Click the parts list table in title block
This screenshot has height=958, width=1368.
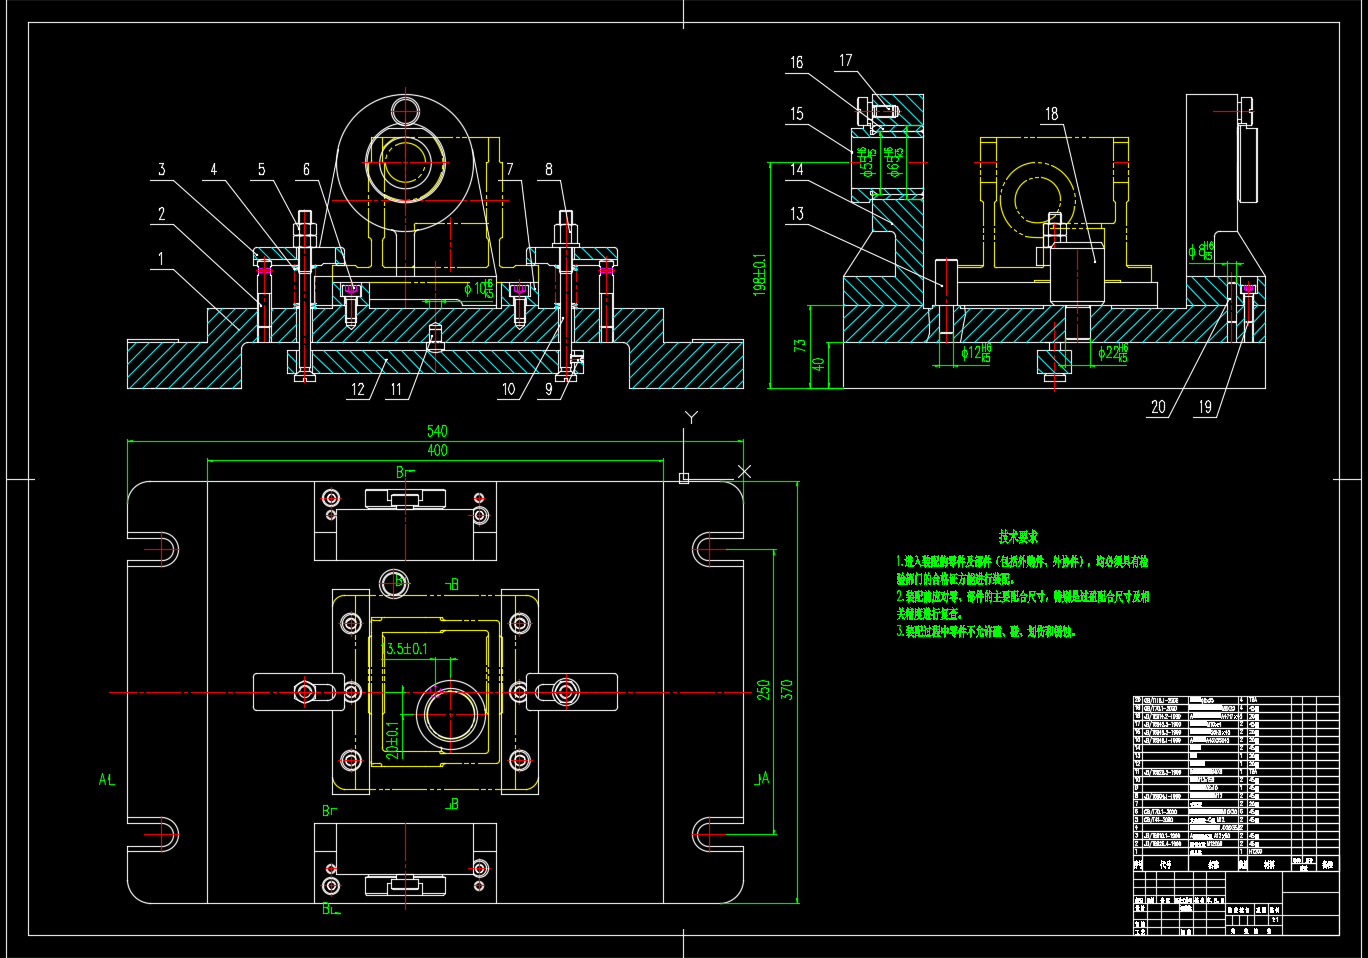[1235, 775]
